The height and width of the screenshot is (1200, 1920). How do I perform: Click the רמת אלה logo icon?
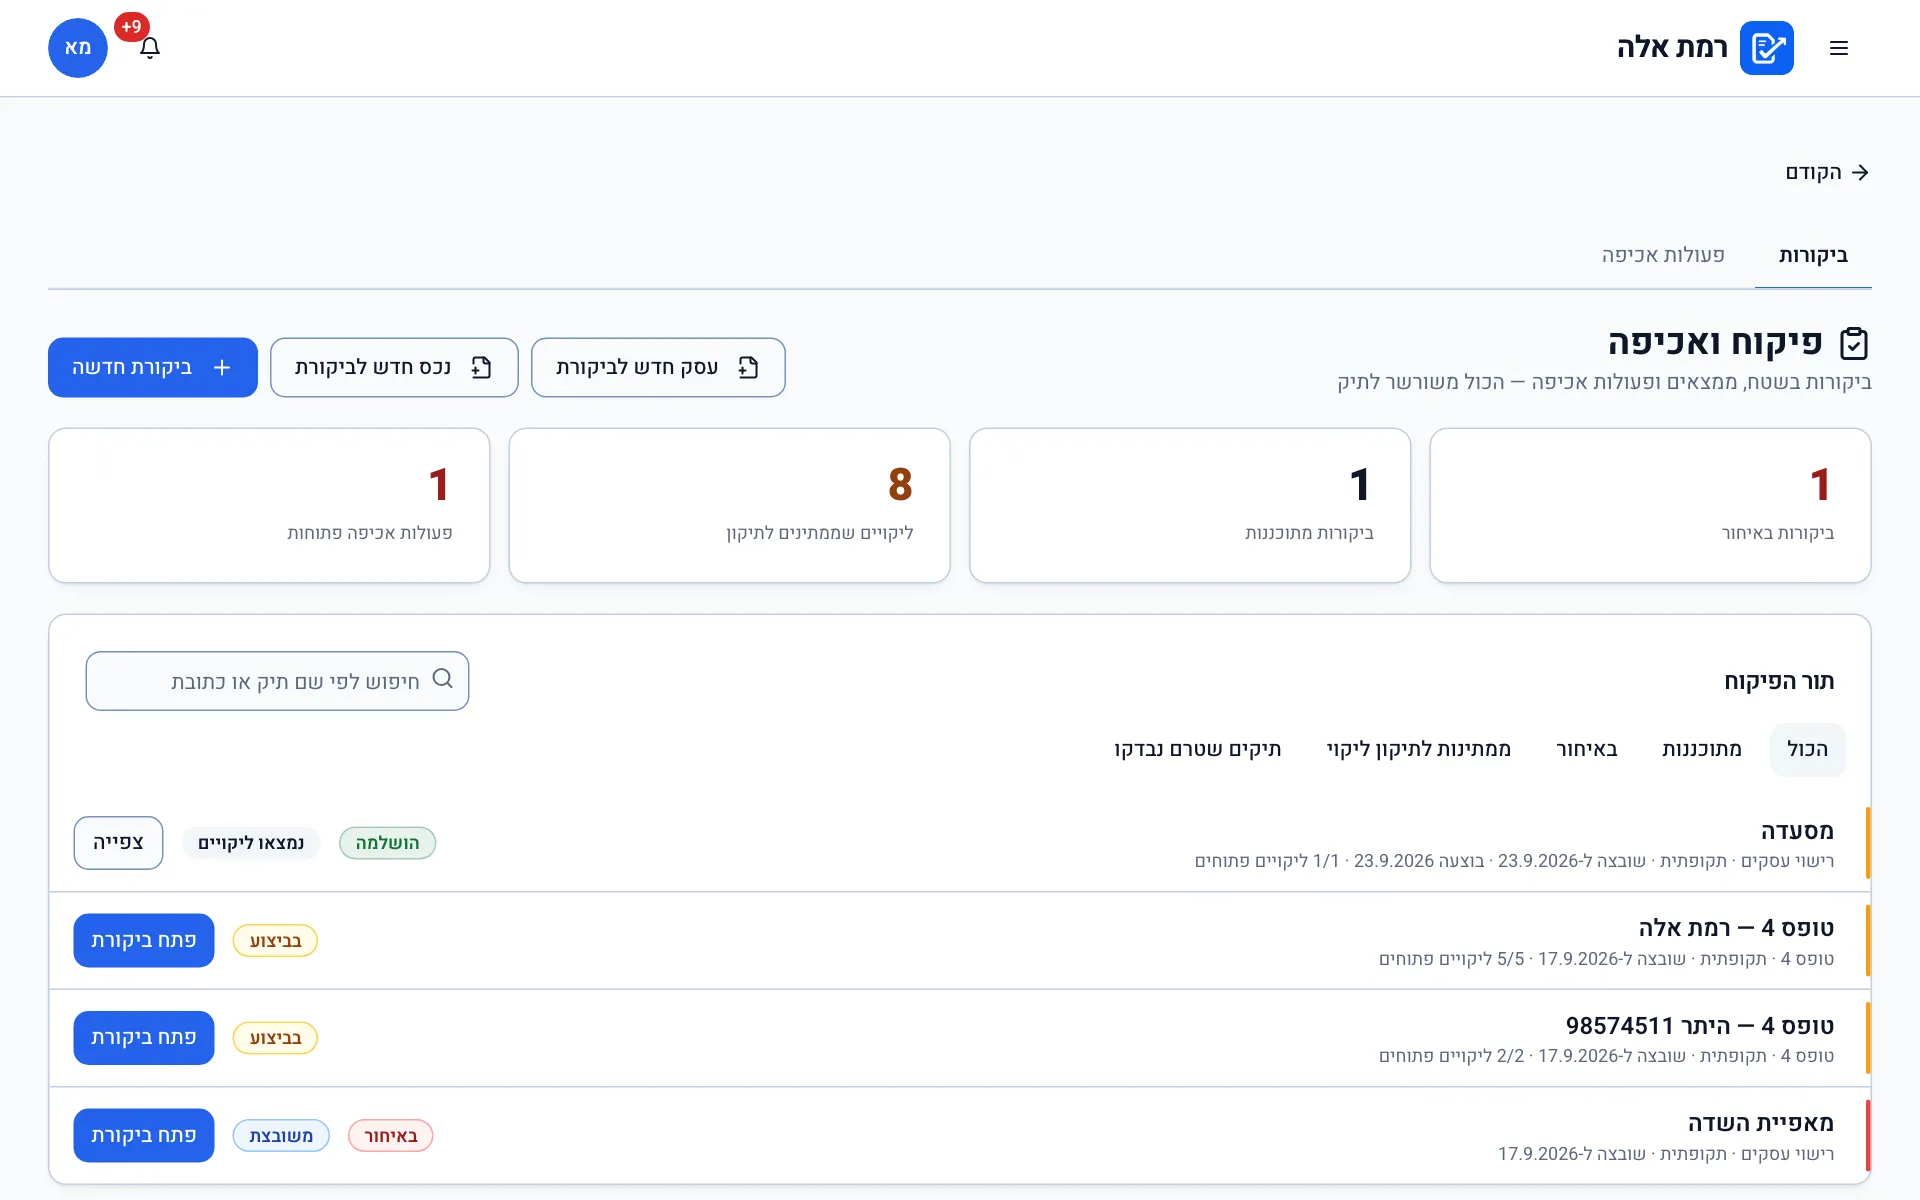coord(1766,48)
